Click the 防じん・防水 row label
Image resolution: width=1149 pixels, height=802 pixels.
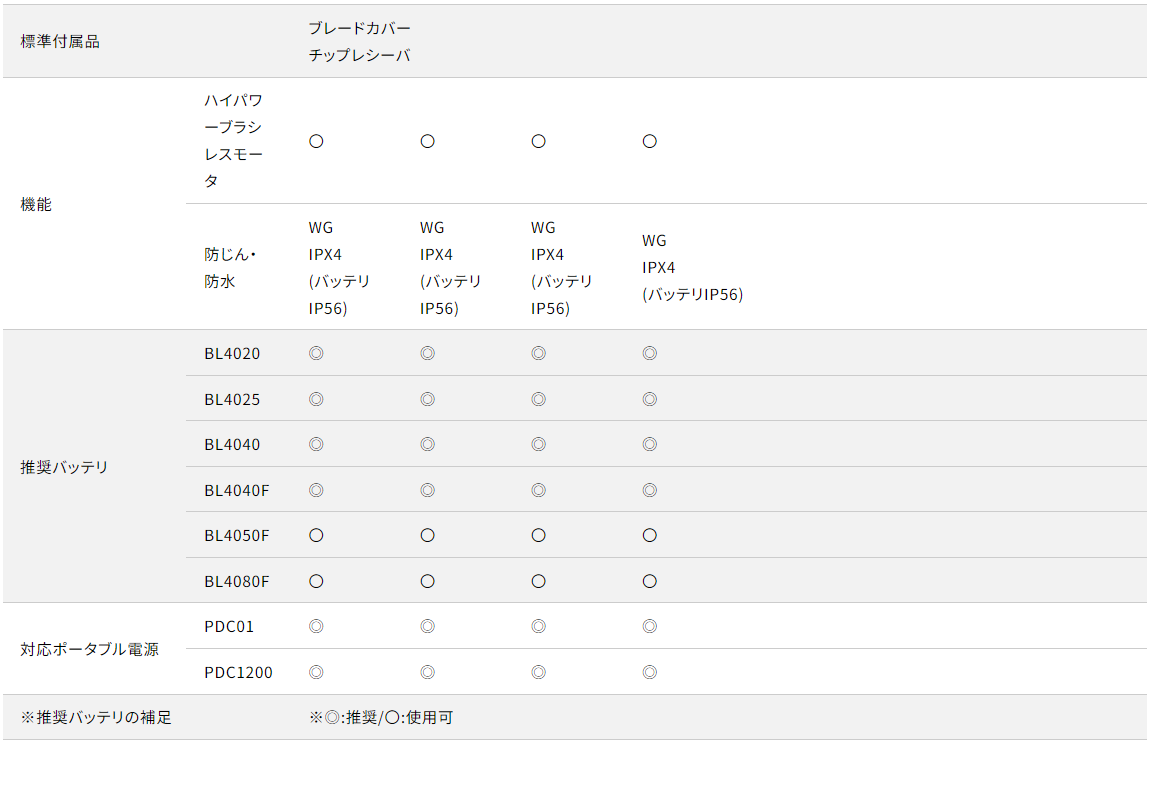[230, 268]
